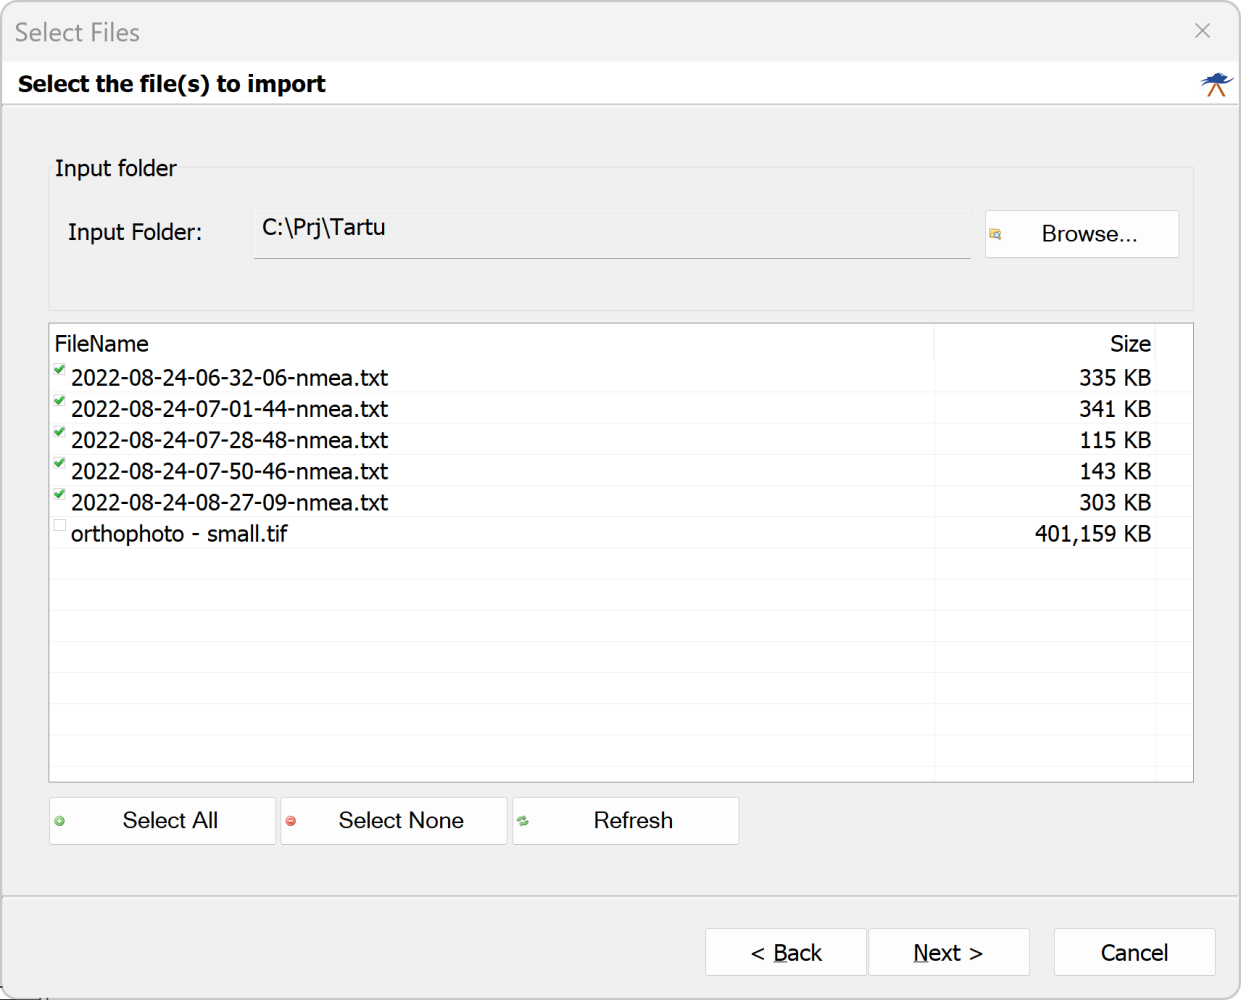This screenshot has width=1241, height=1000.
Task: Click the Input Folder path field
Action: click(x=612, y=234)
